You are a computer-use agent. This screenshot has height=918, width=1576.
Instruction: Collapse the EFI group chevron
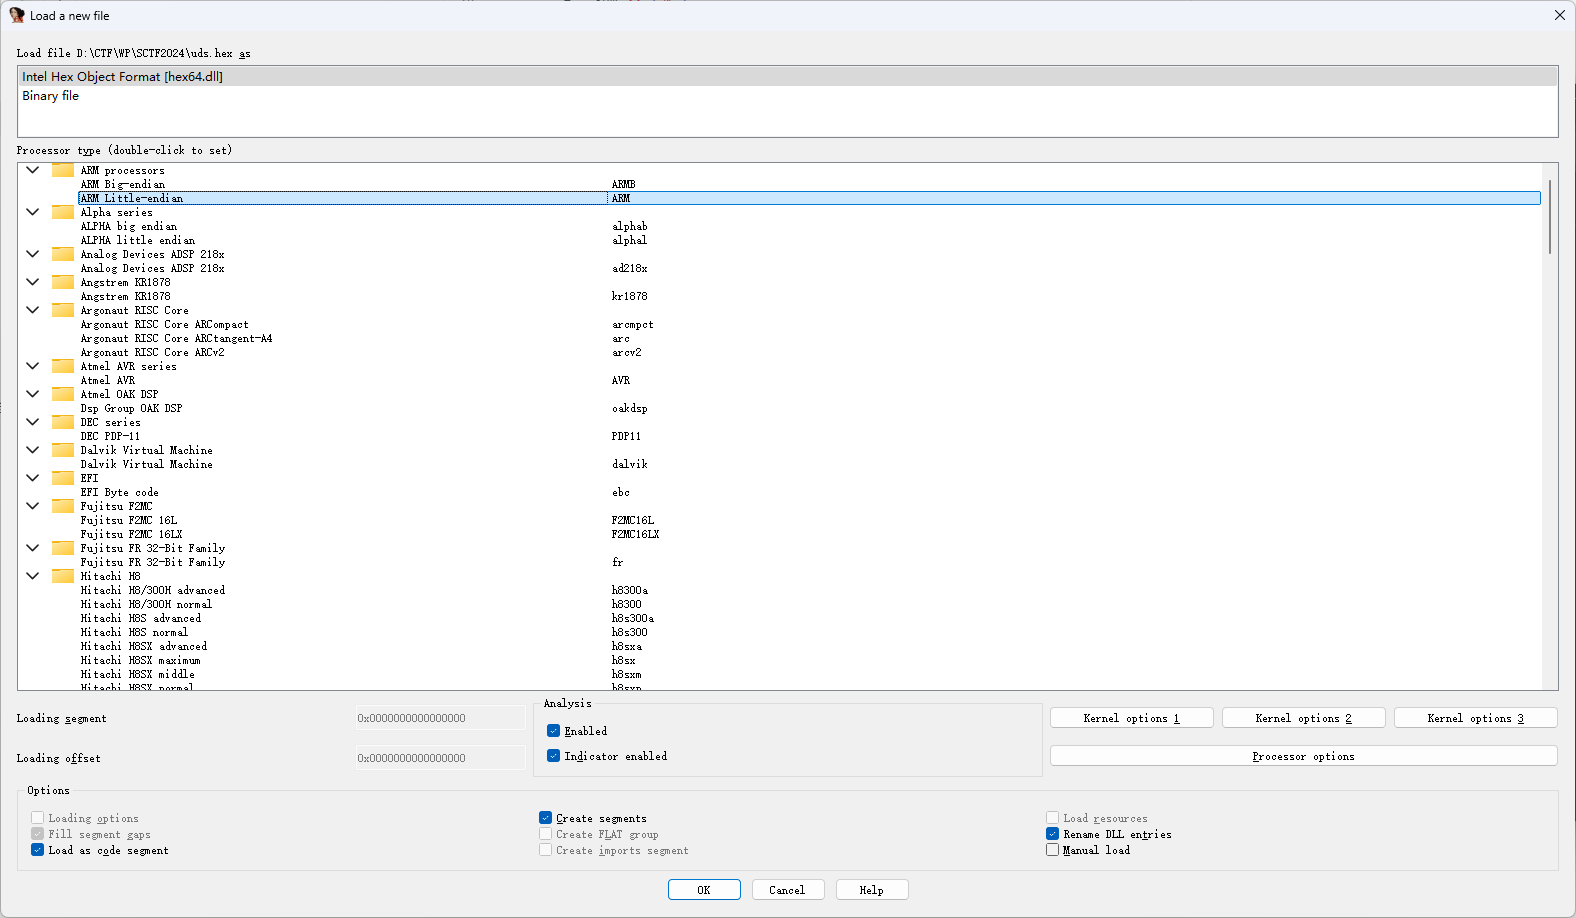(x=33, y=478)
